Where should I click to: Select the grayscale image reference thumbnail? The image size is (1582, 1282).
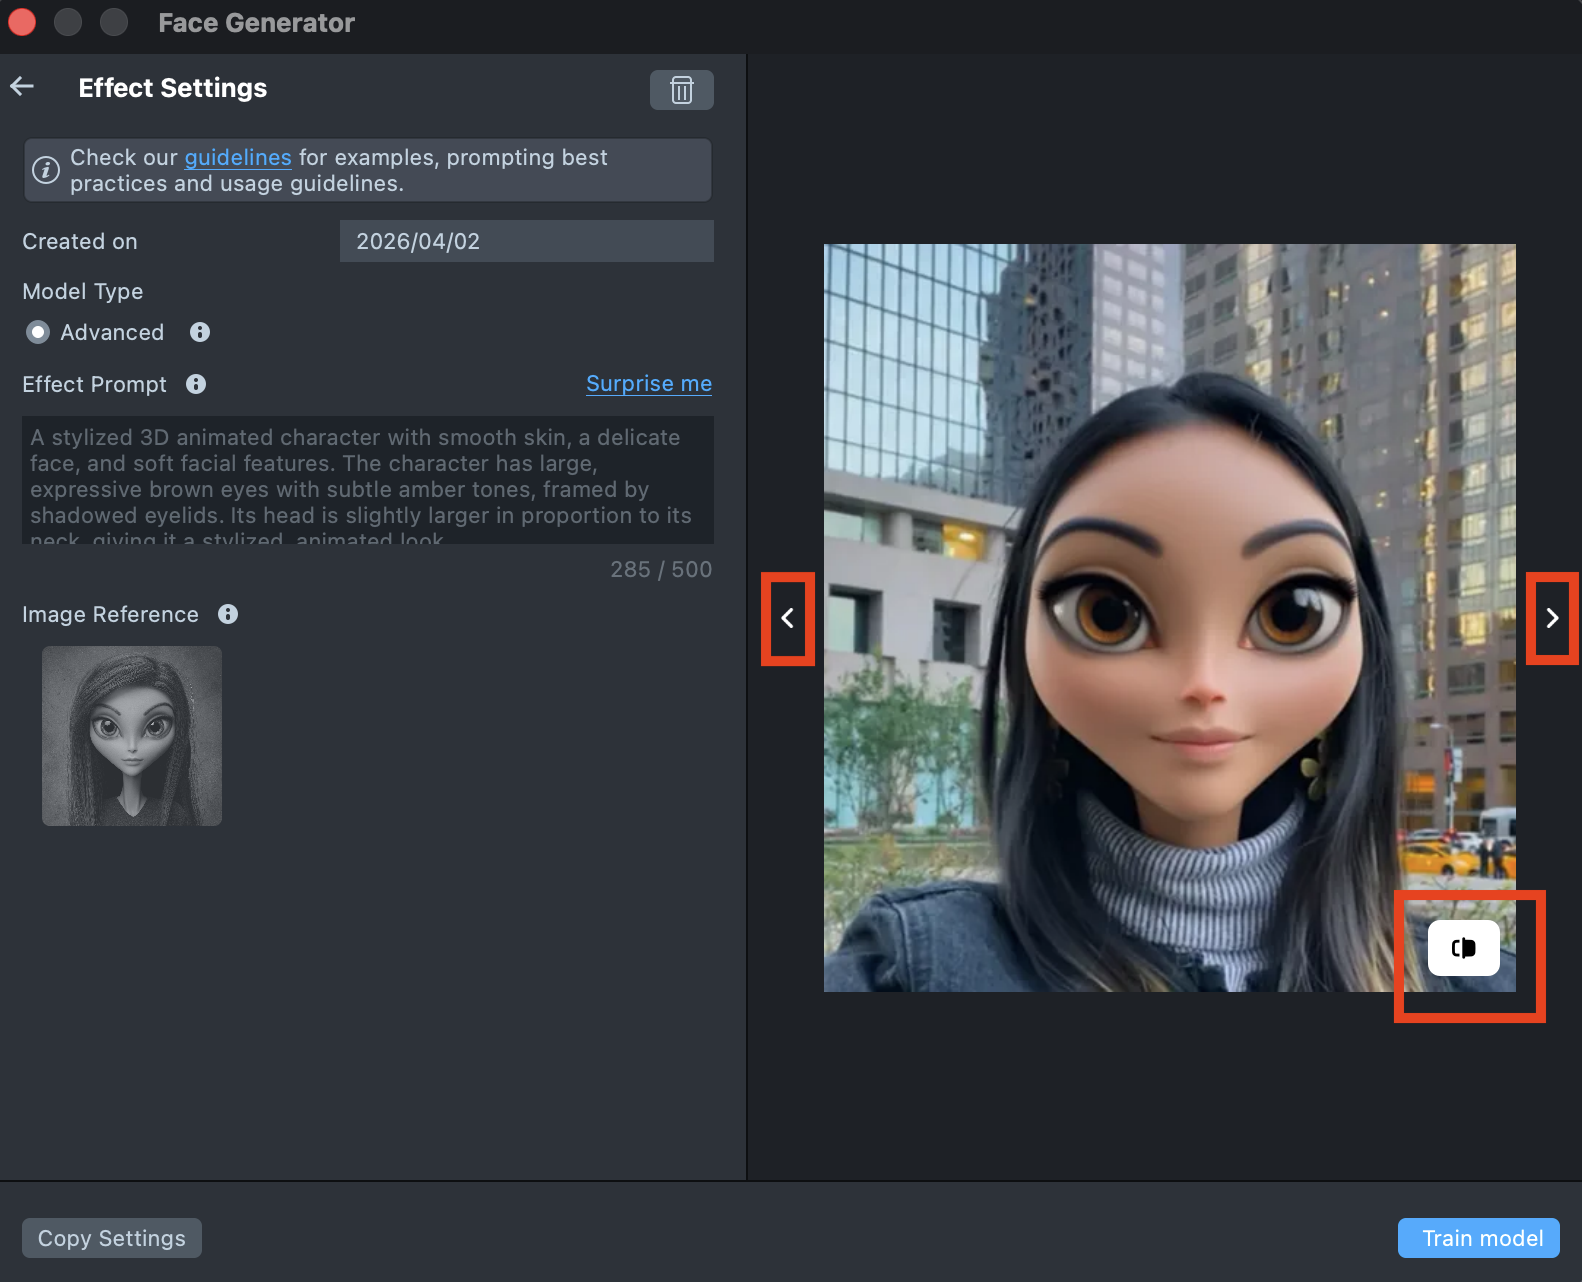click(132, 736)
